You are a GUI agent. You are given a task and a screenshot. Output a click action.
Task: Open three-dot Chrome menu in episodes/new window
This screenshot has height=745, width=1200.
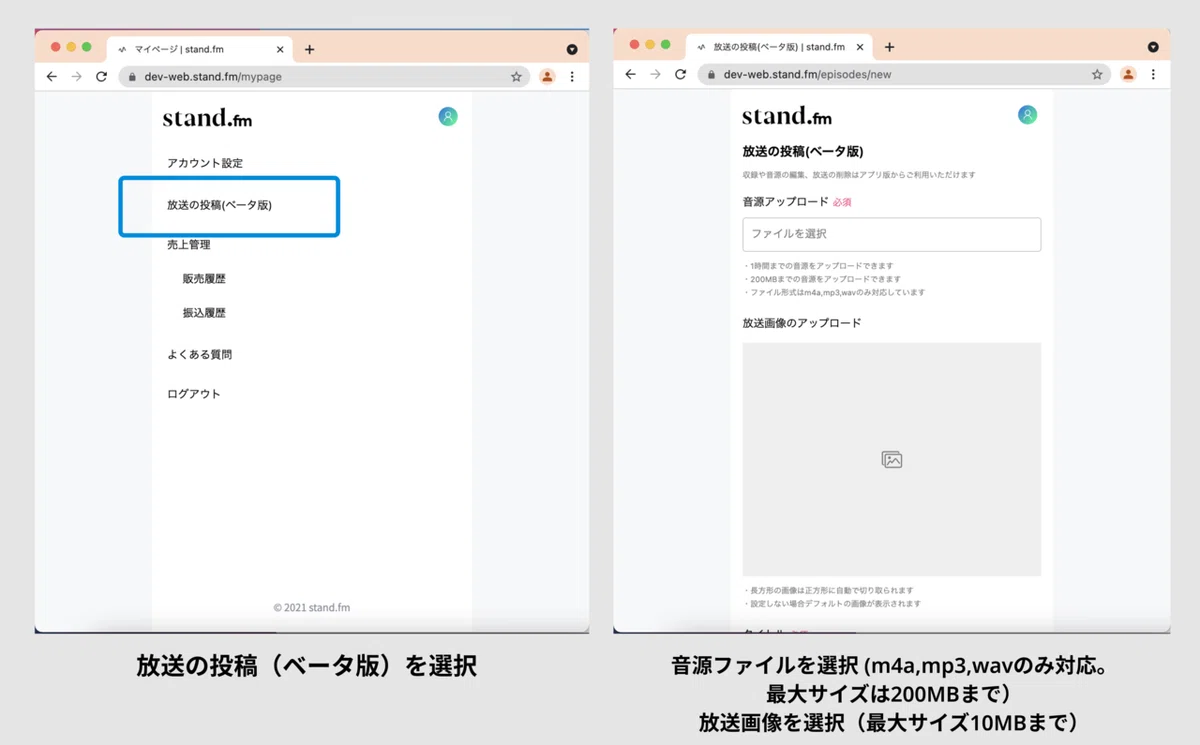(x=1153, y=74)
